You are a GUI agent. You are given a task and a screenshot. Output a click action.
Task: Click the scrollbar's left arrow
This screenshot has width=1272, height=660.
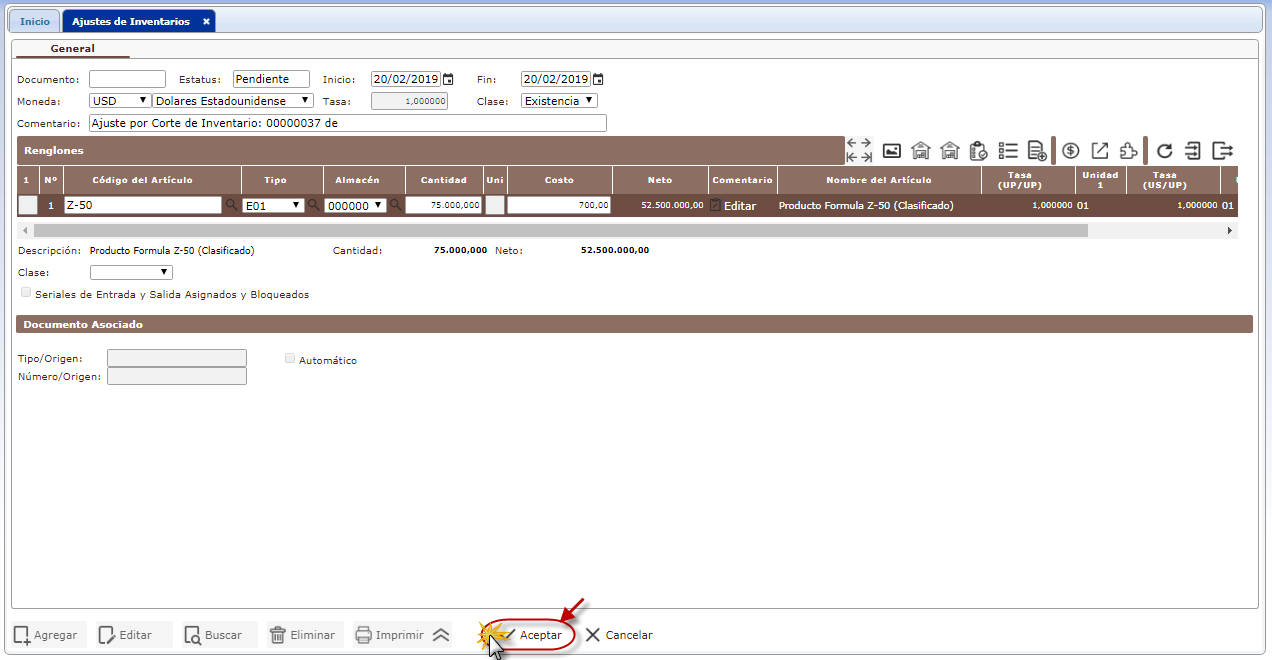tap(24, 230)
